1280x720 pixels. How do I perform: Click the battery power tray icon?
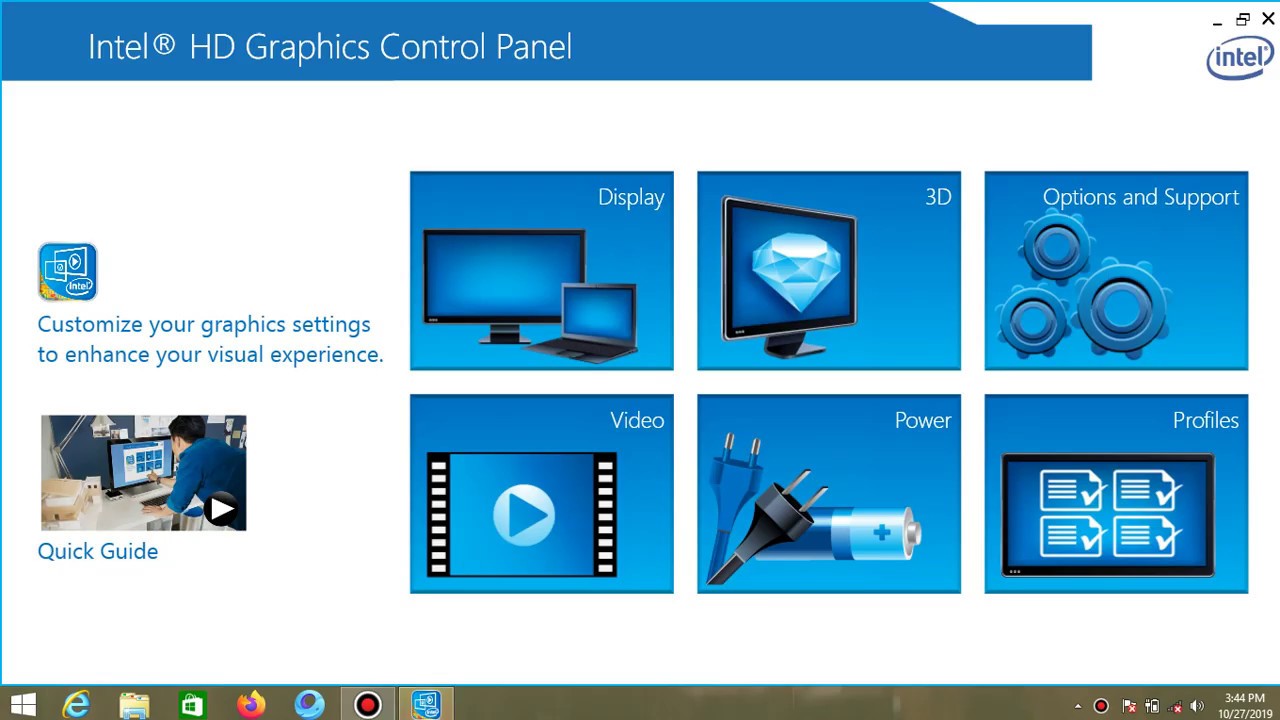1152,706
